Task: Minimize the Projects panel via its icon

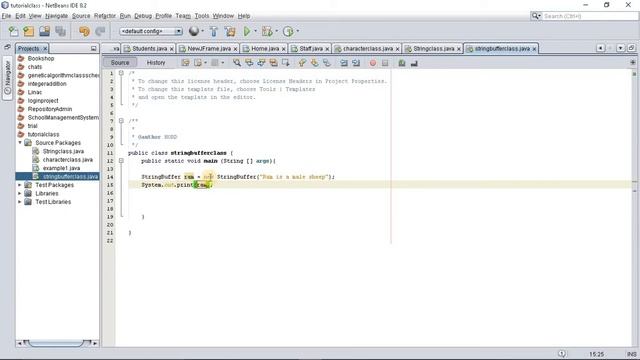Action: 93,48
